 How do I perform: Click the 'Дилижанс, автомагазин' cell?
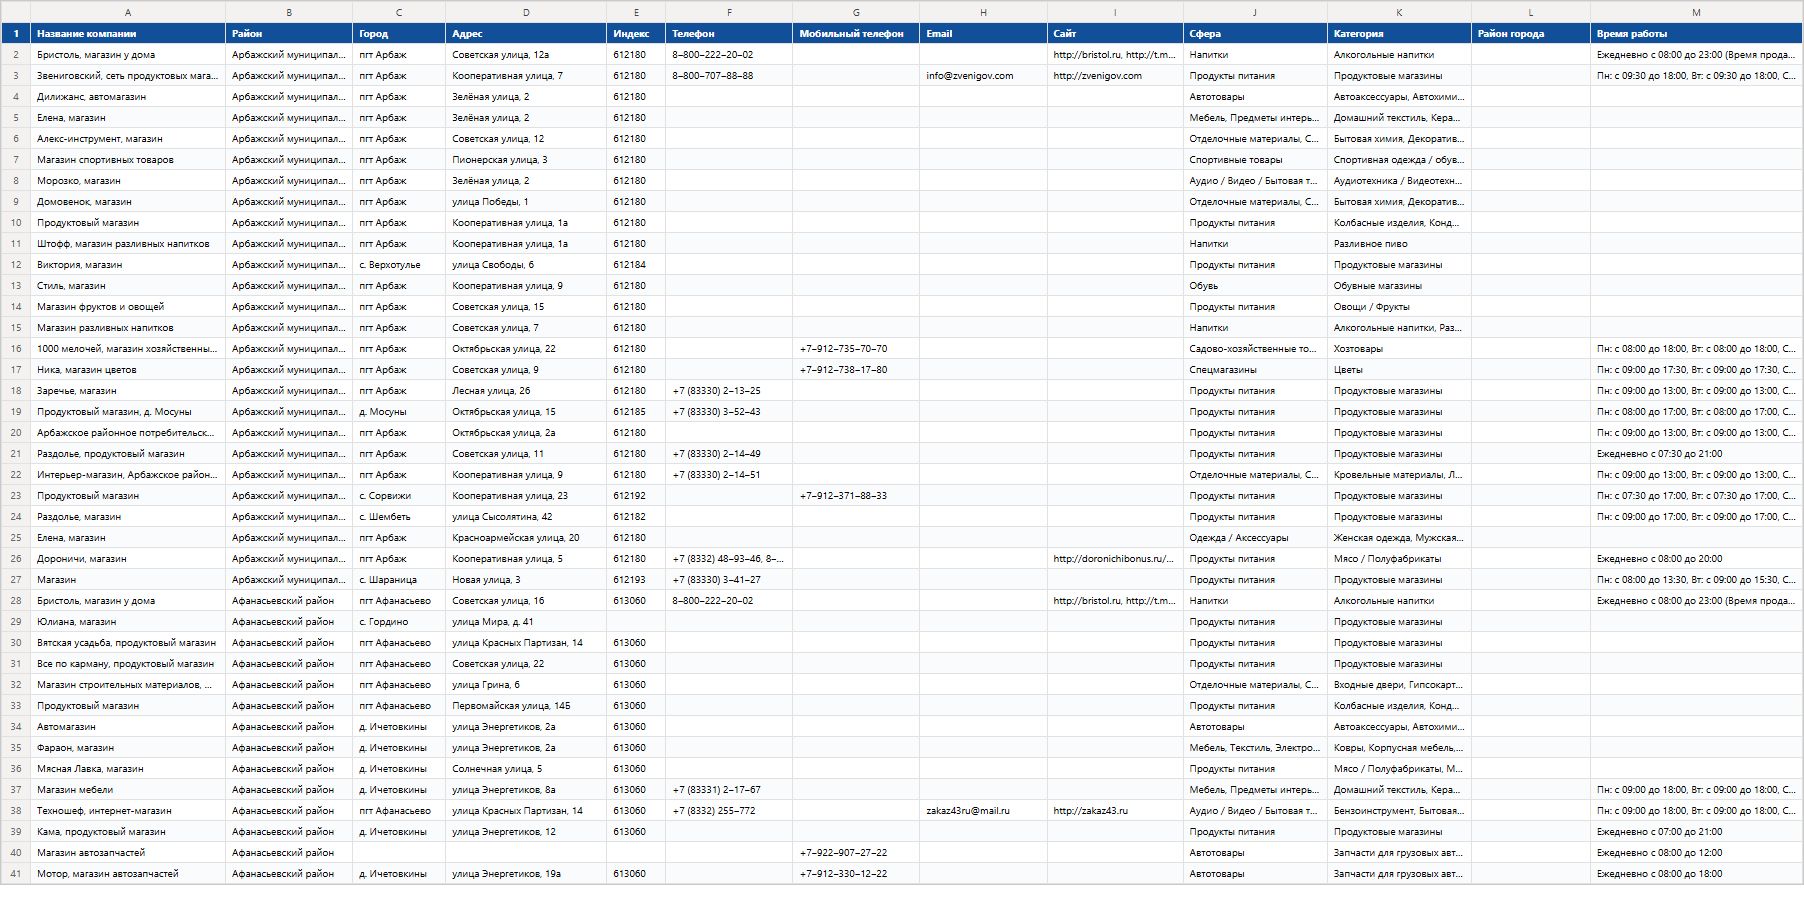click(x=128, y=97)
